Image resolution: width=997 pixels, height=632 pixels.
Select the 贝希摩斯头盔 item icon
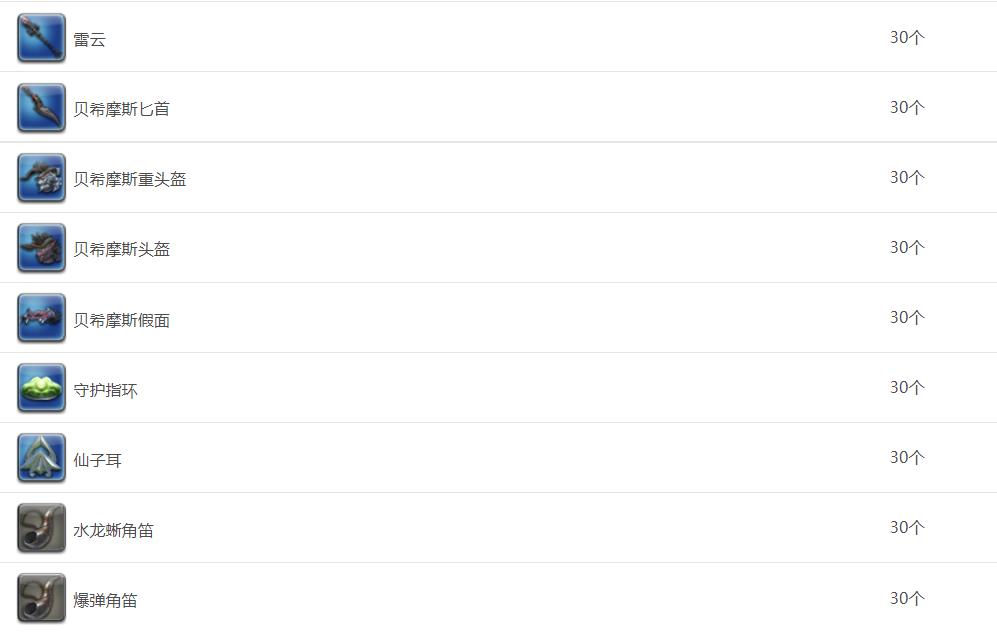pos(41,248)
